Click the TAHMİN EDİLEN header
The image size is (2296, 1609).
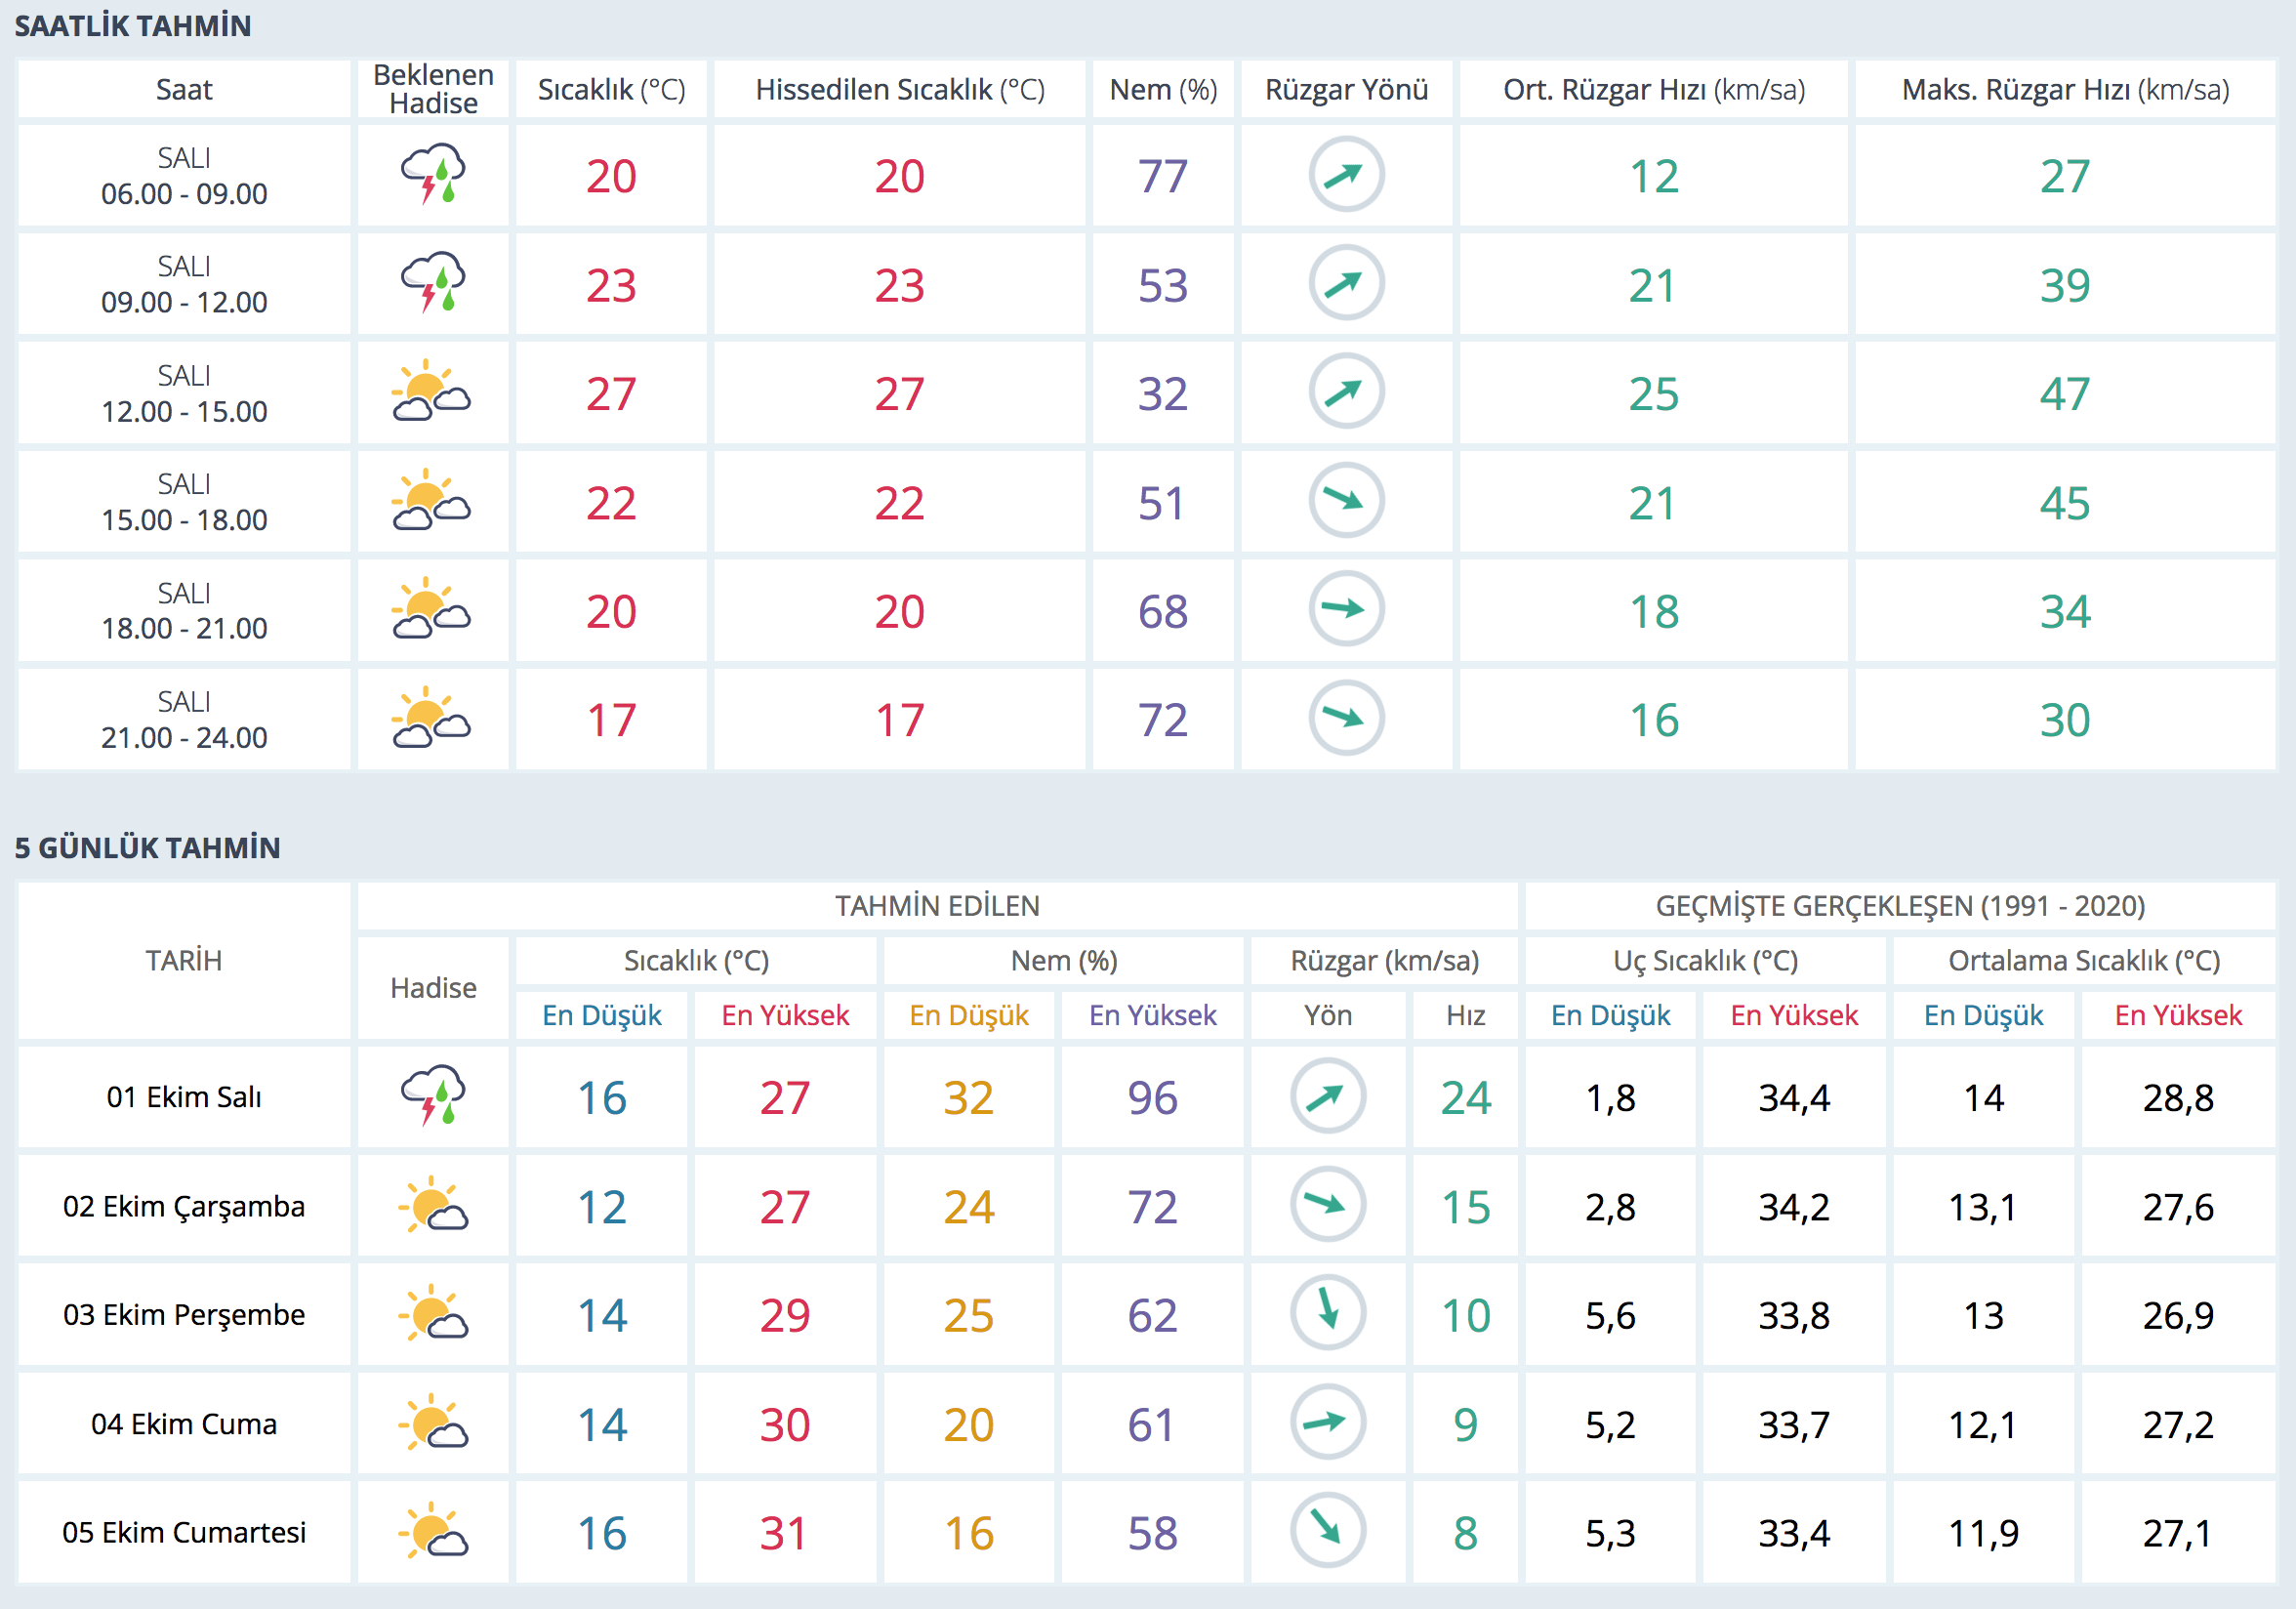tap(937, 906)
